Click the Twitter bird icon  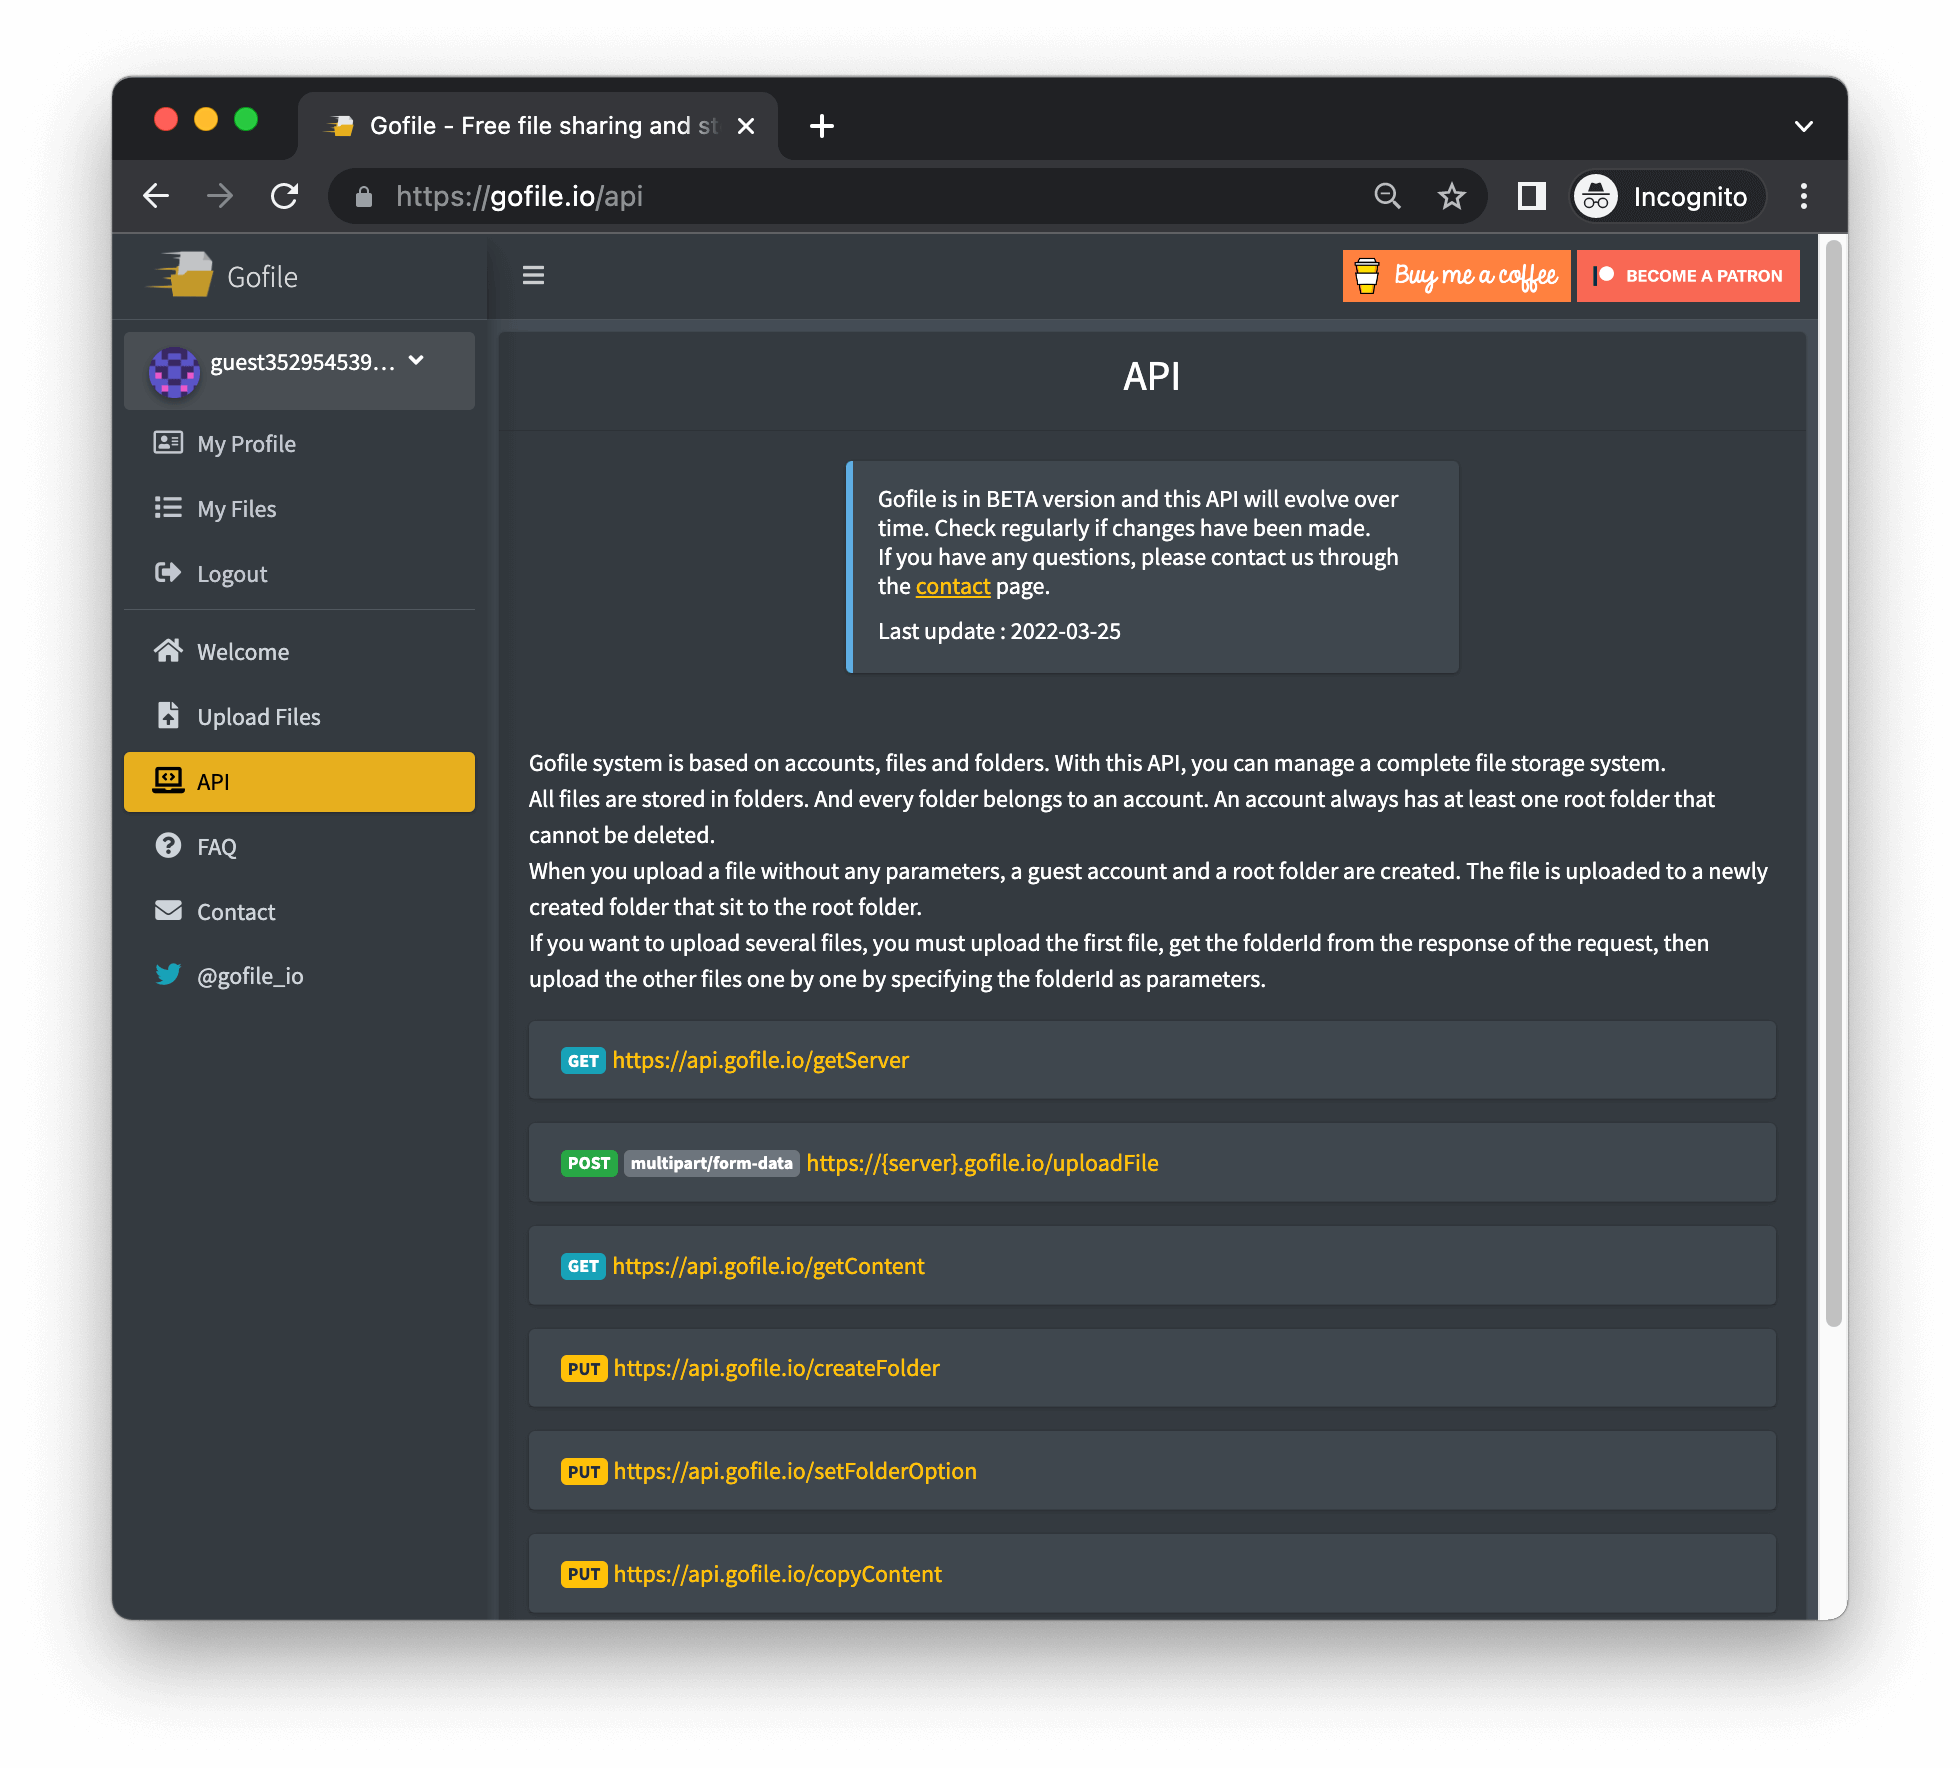pyautogui.click(x=168, y=975)
